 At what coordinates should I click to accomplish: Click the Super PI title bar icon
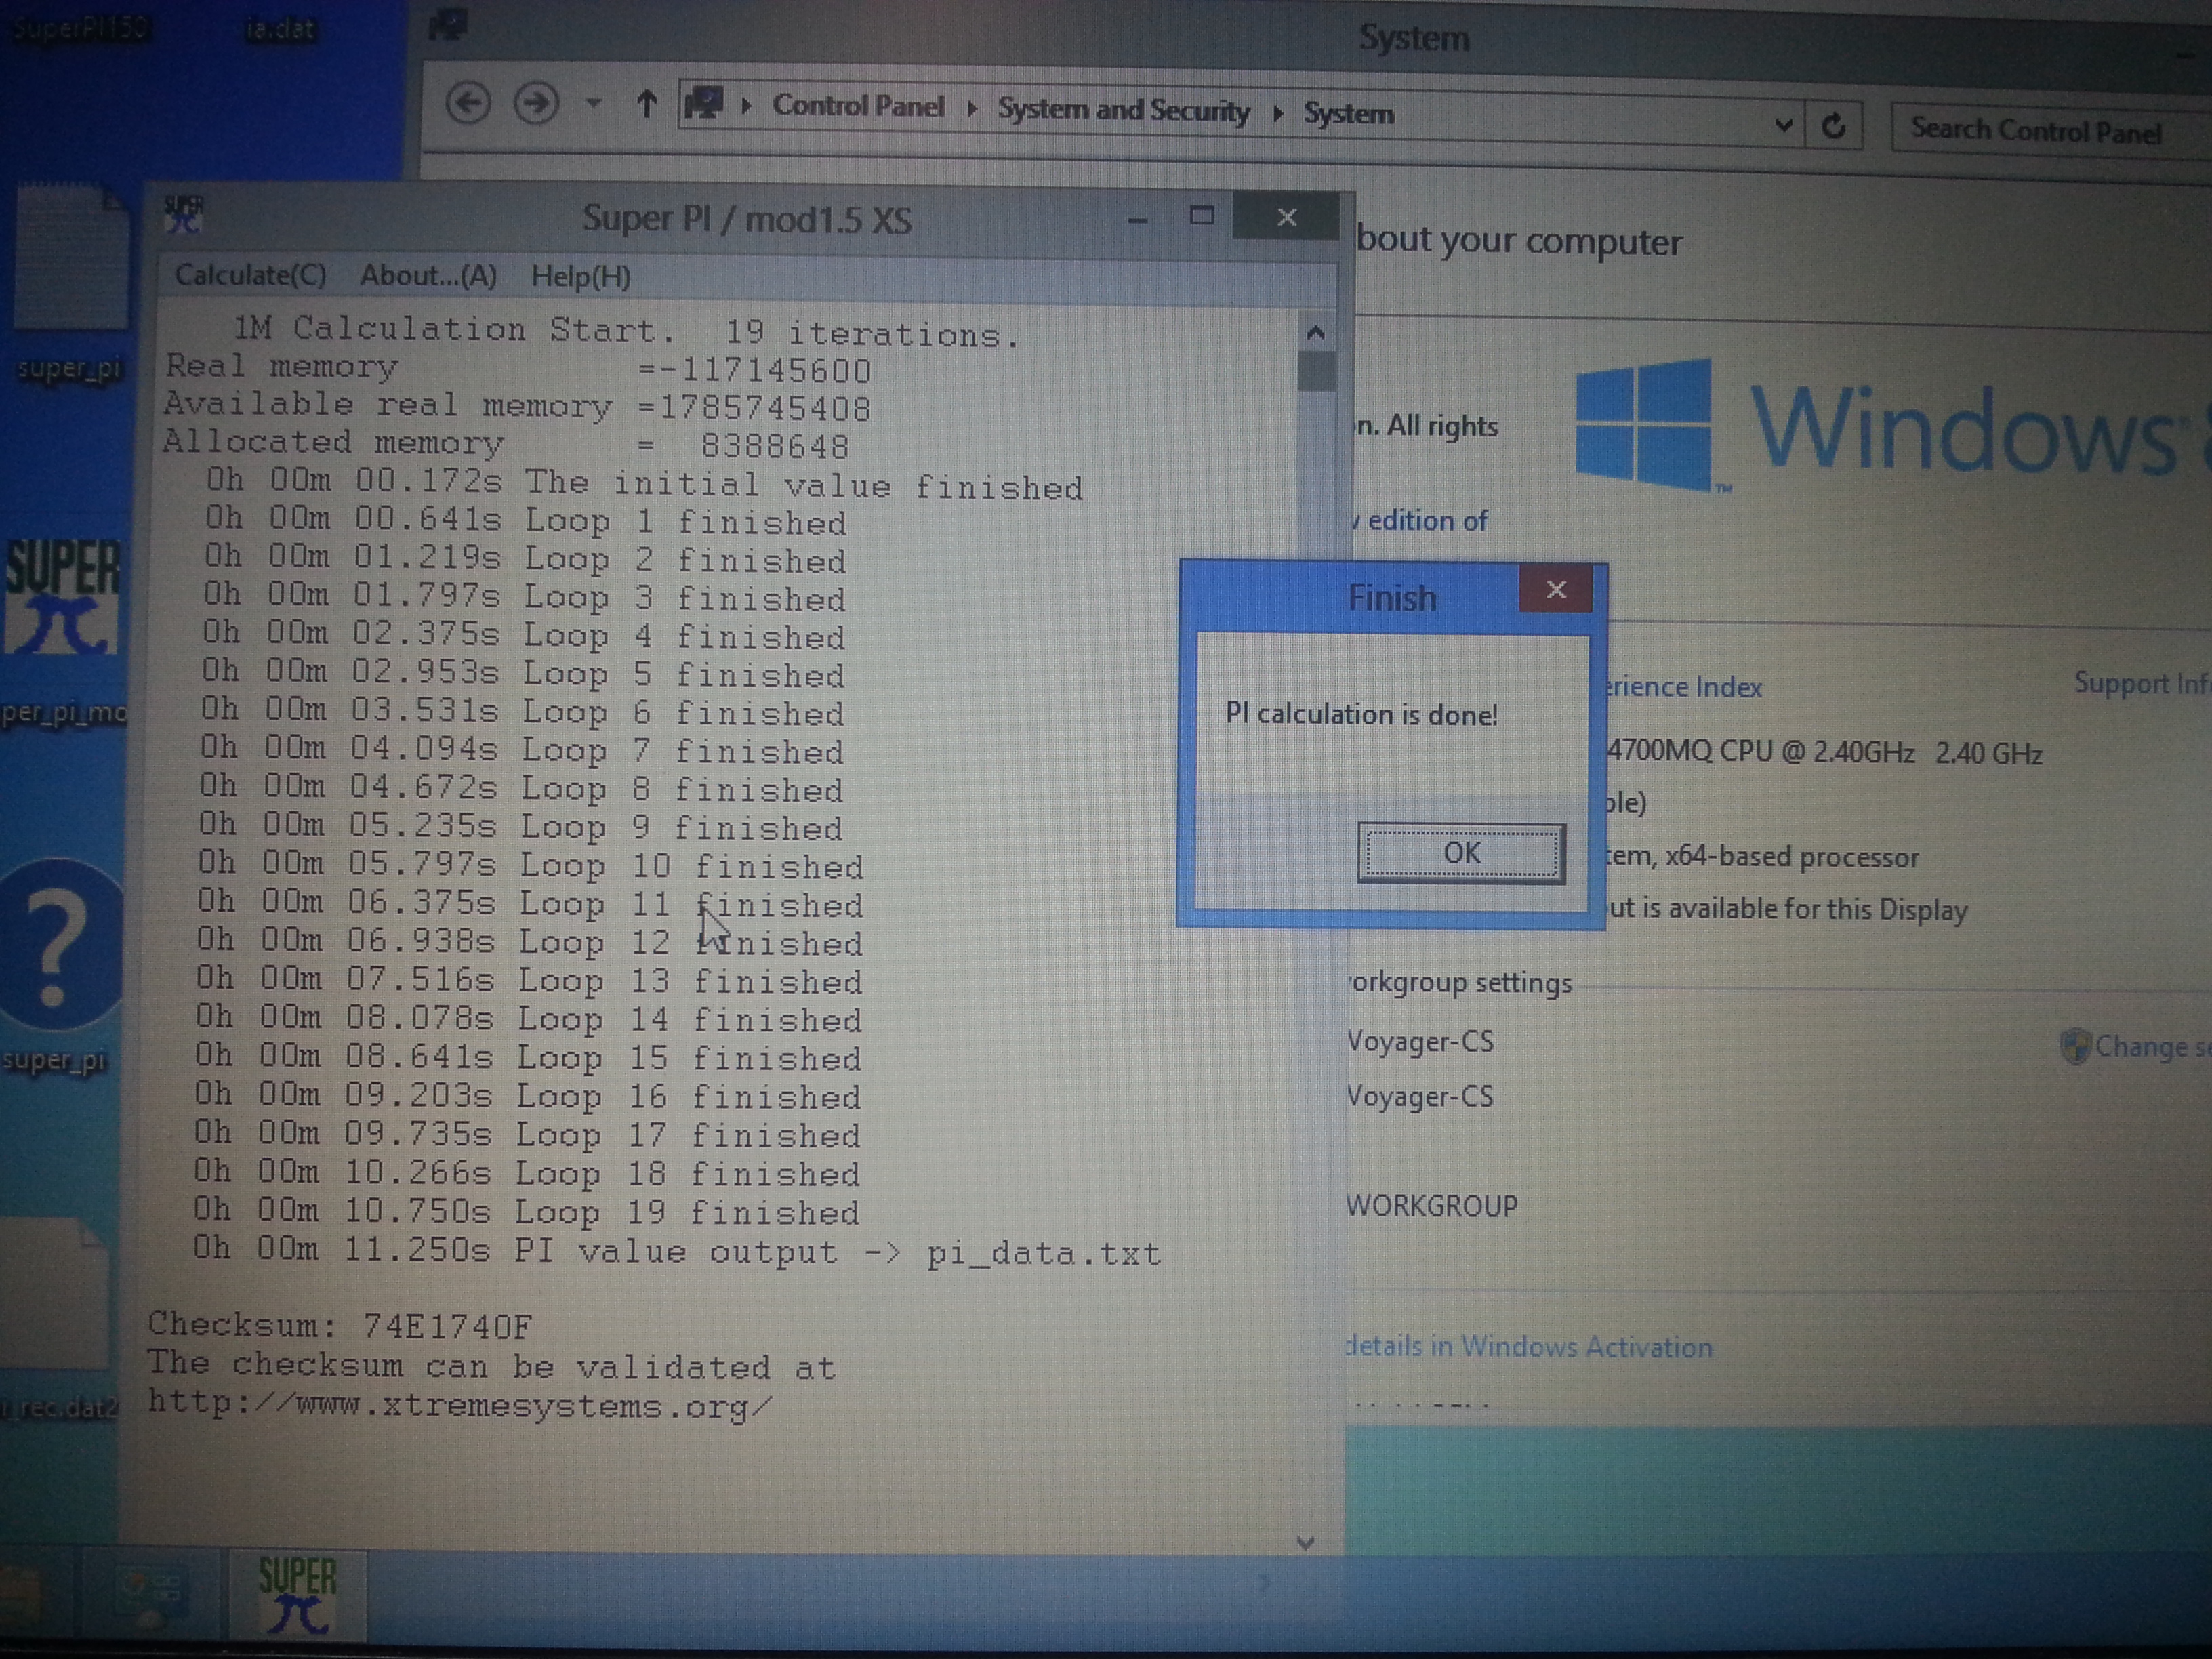point(184,214)
